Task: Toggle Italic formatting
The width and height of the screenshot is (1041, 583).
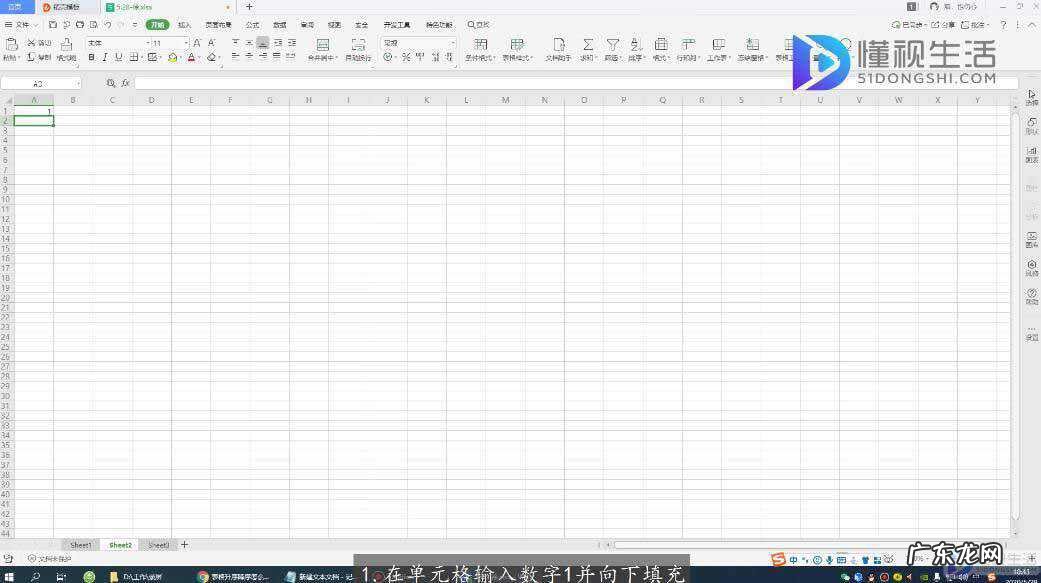Action: (105, 58)
